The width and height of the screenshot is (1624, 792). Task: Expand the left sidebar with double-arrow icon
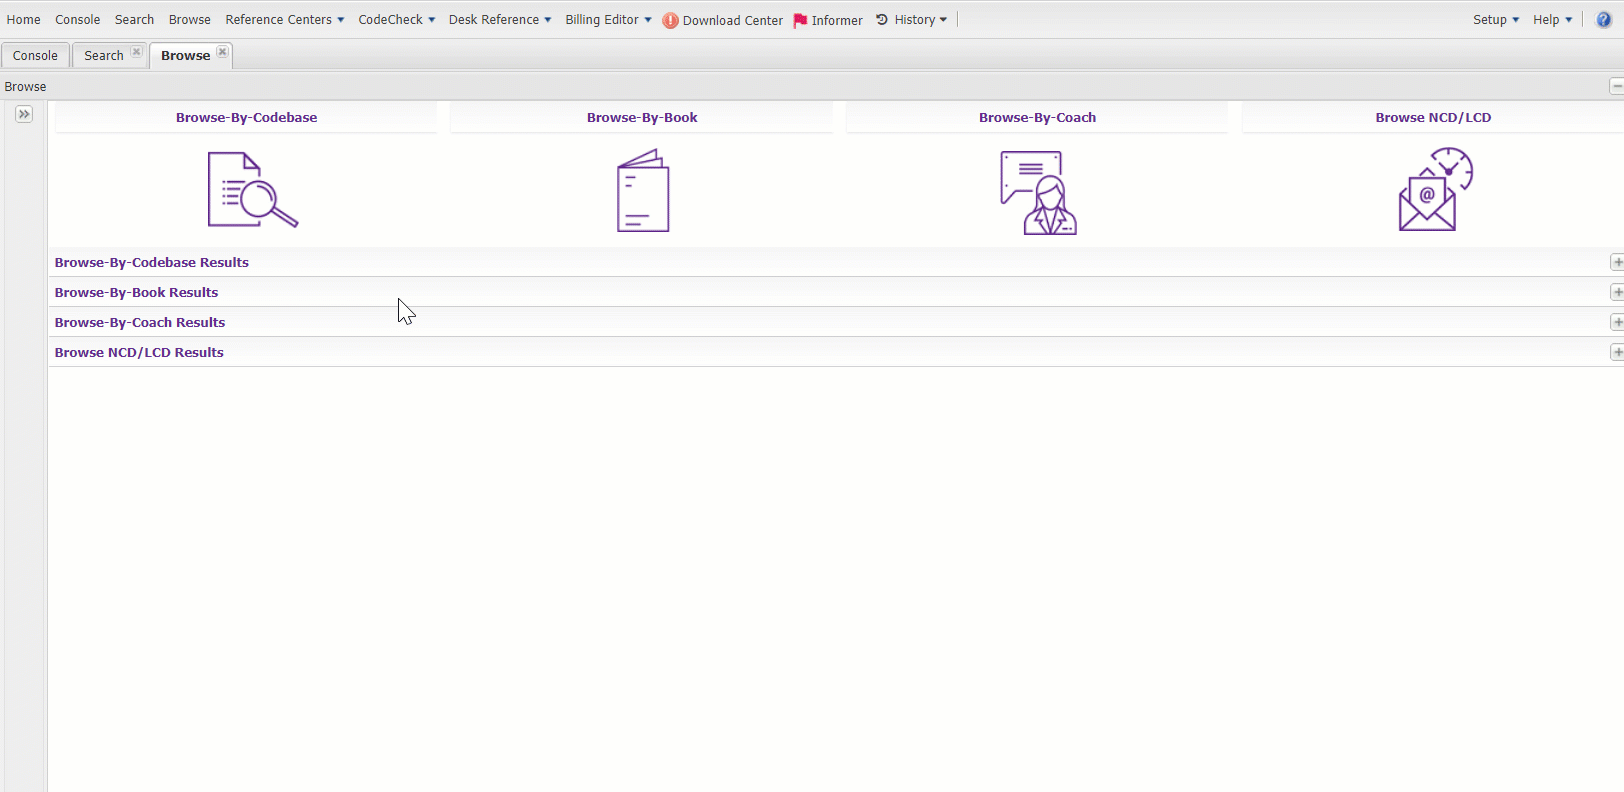[x=24, y=114]
